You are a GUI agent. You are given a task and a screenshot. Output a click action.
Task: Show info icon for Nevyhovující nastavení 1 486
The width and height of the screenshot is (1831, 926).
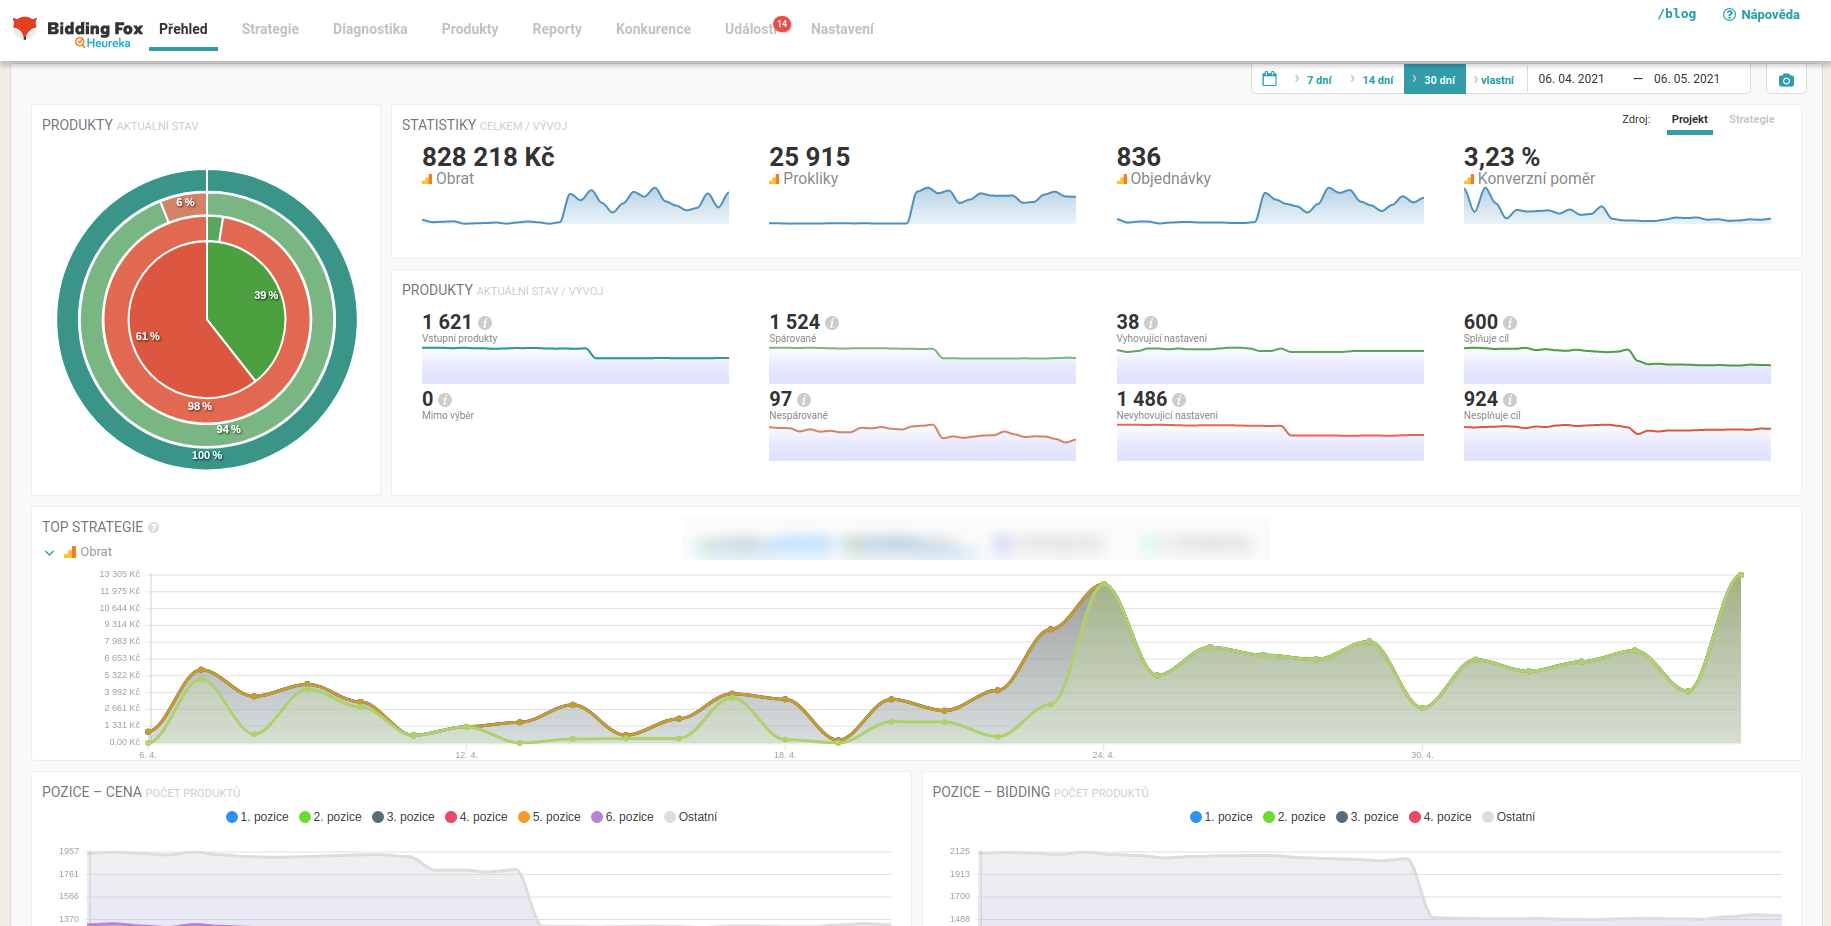pos(1179,400)
